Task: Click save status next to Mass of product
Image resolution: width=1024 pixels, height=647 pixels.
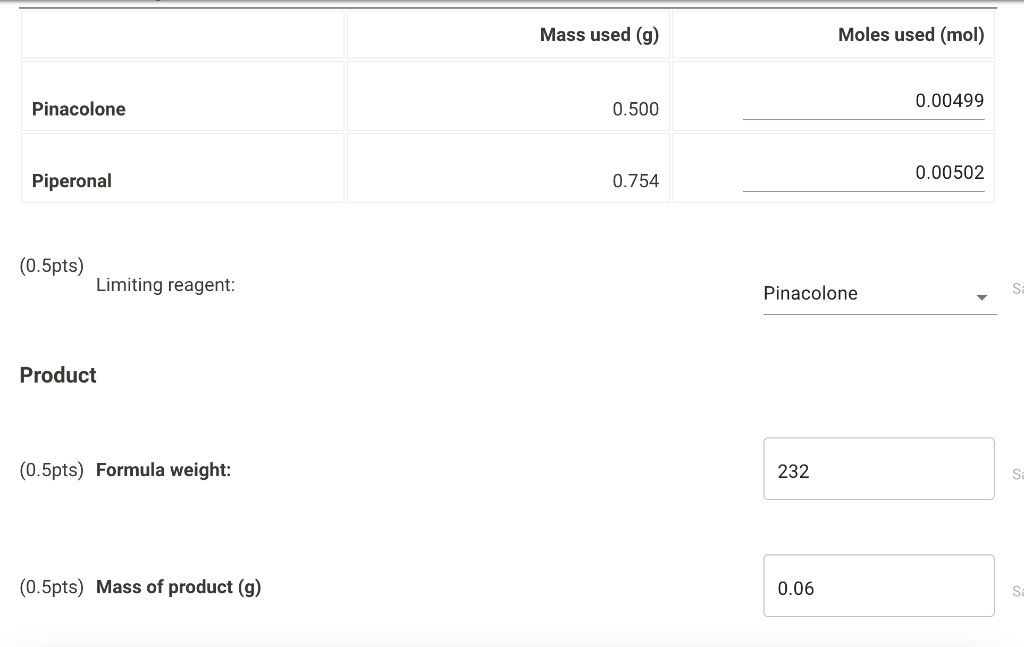Action: coord(1017,591)
